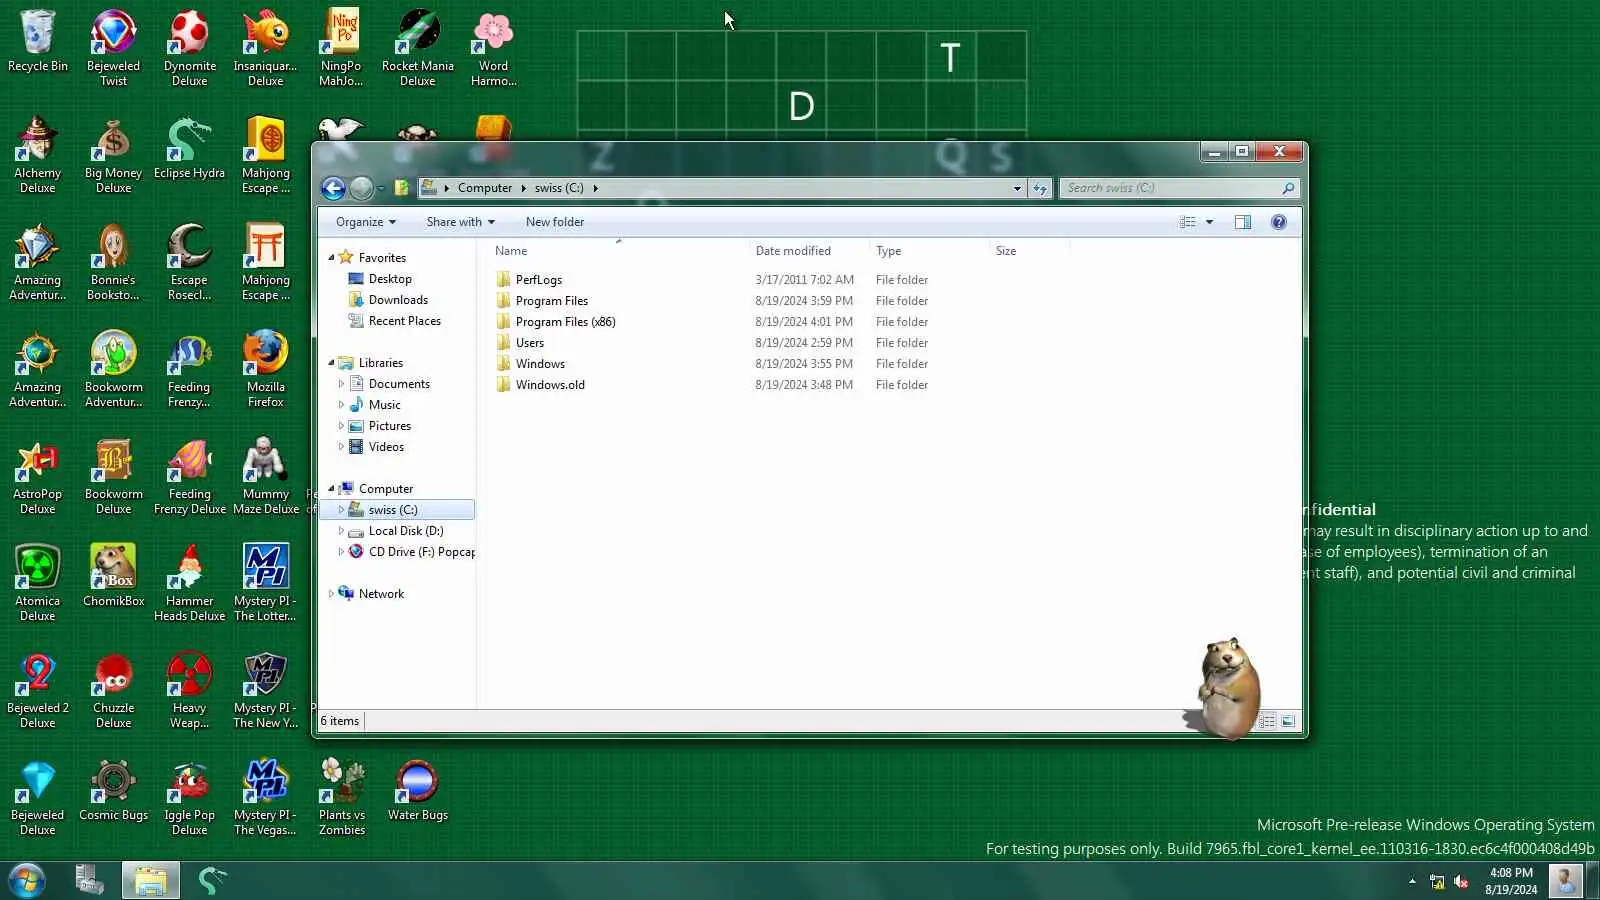Viewport: 1600px width, 900px height.
Task: Collapse the Computer tree section
Action: click(x=331, y=489)
